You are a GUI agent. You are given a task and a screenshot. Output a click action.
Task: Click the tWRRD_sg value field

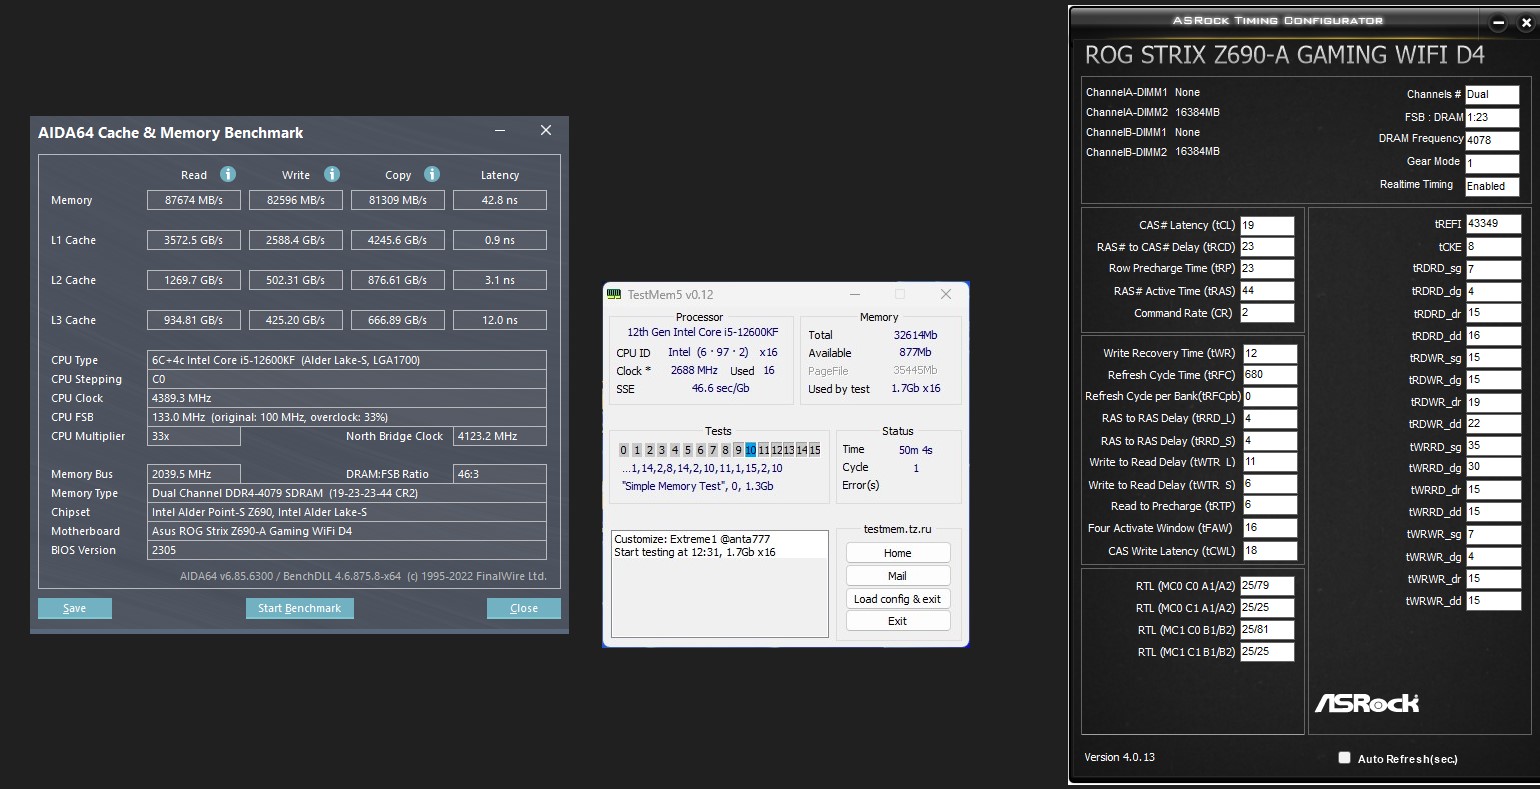[x=1494, y=446]
